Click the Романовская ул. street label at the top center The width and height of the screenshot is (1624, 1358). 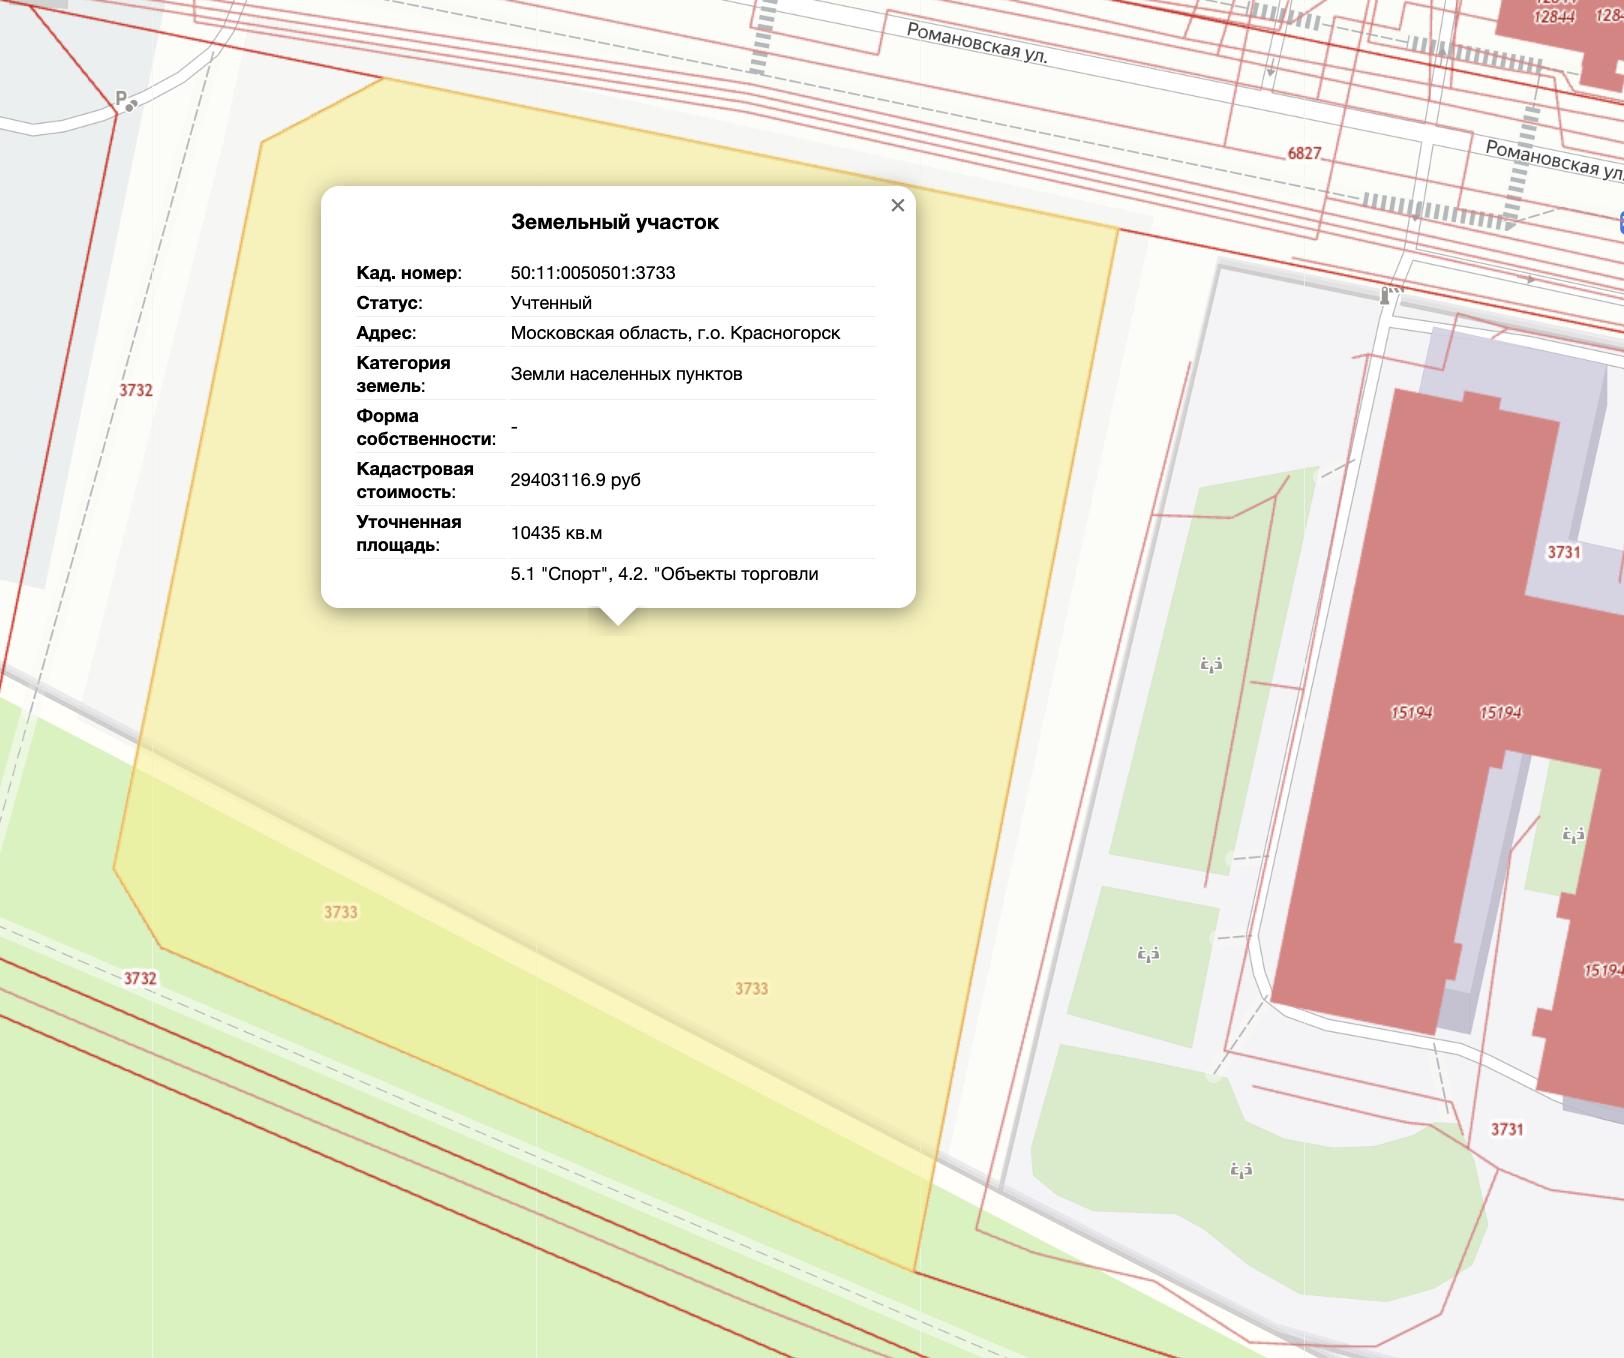point(977,44)
